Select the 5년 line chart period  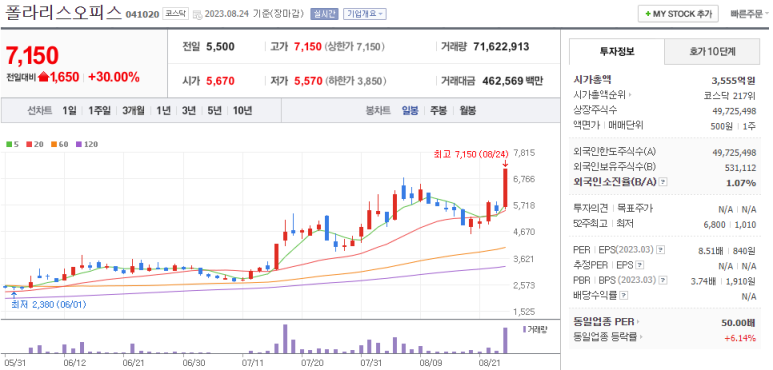[214, 110]
